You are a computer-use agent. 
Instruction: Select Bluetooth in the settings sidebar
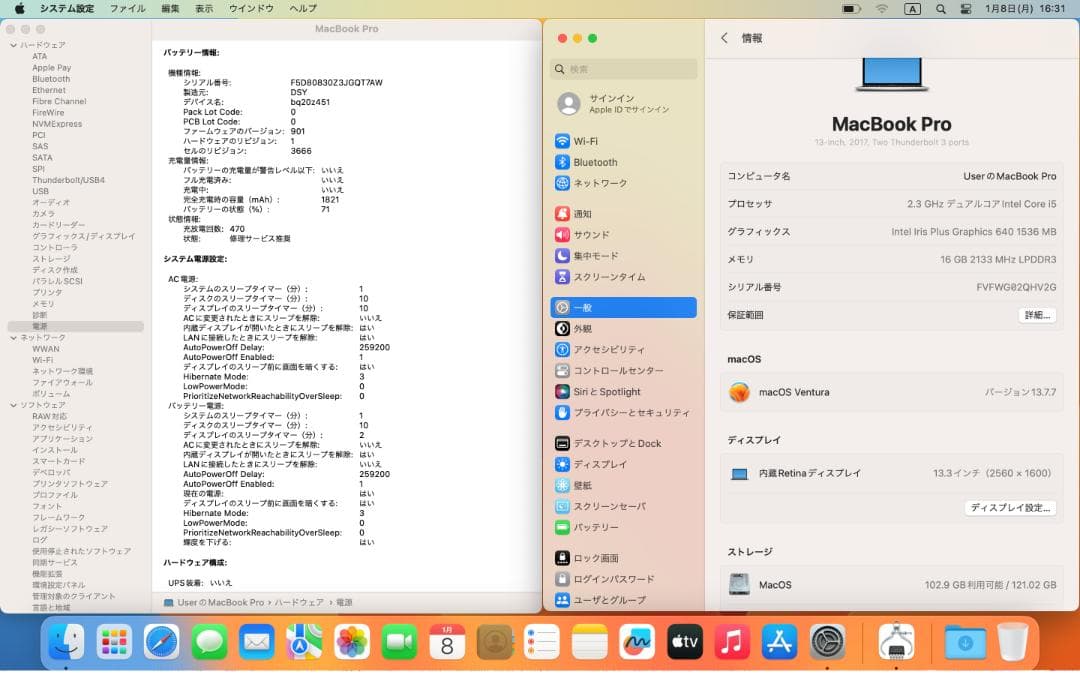596,162
